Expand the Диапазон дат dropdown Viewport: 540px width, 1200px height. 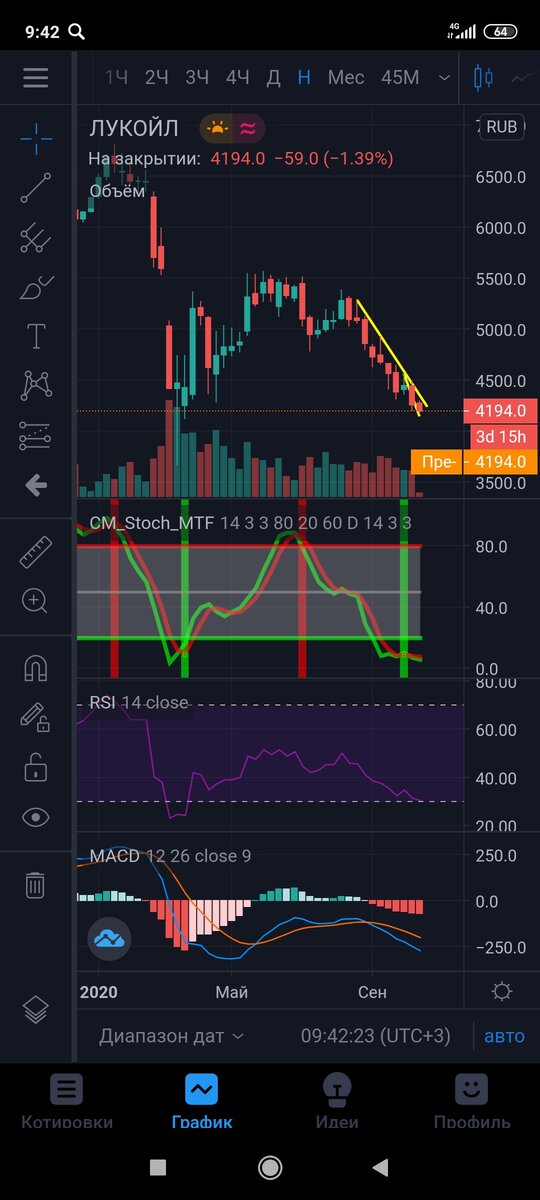coord(171,1036)
